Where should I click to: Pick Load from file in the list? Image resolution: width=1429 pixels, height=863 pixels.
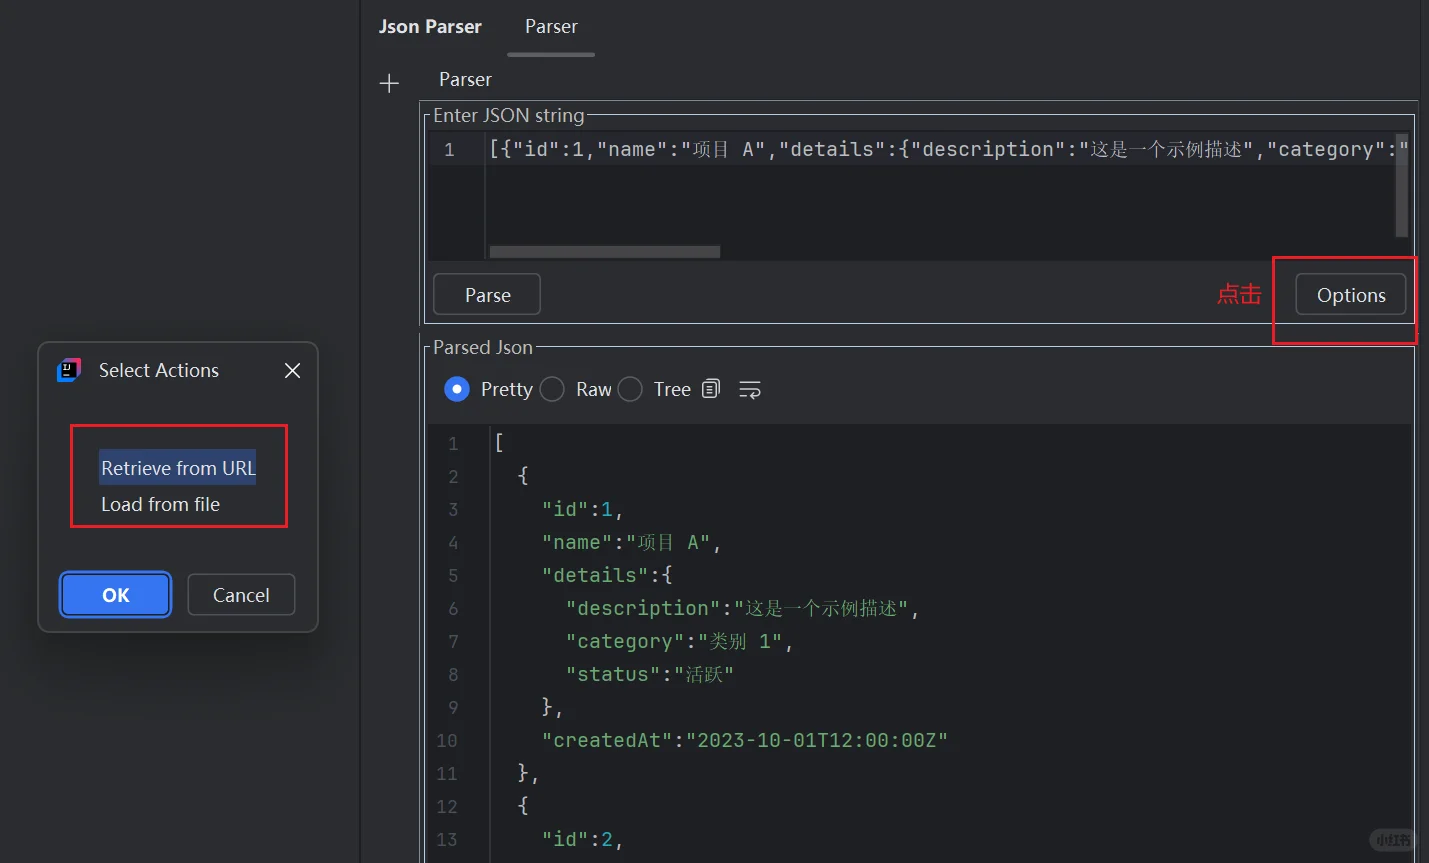click(x=160, y=504)
